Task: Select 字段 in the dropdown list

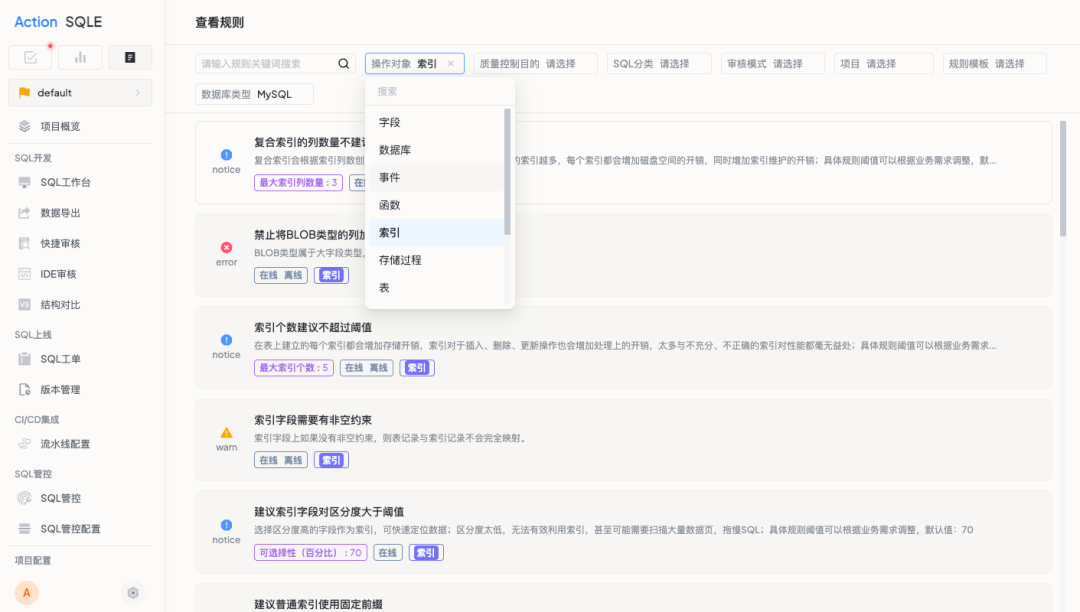Action: (x=437, y=123)
